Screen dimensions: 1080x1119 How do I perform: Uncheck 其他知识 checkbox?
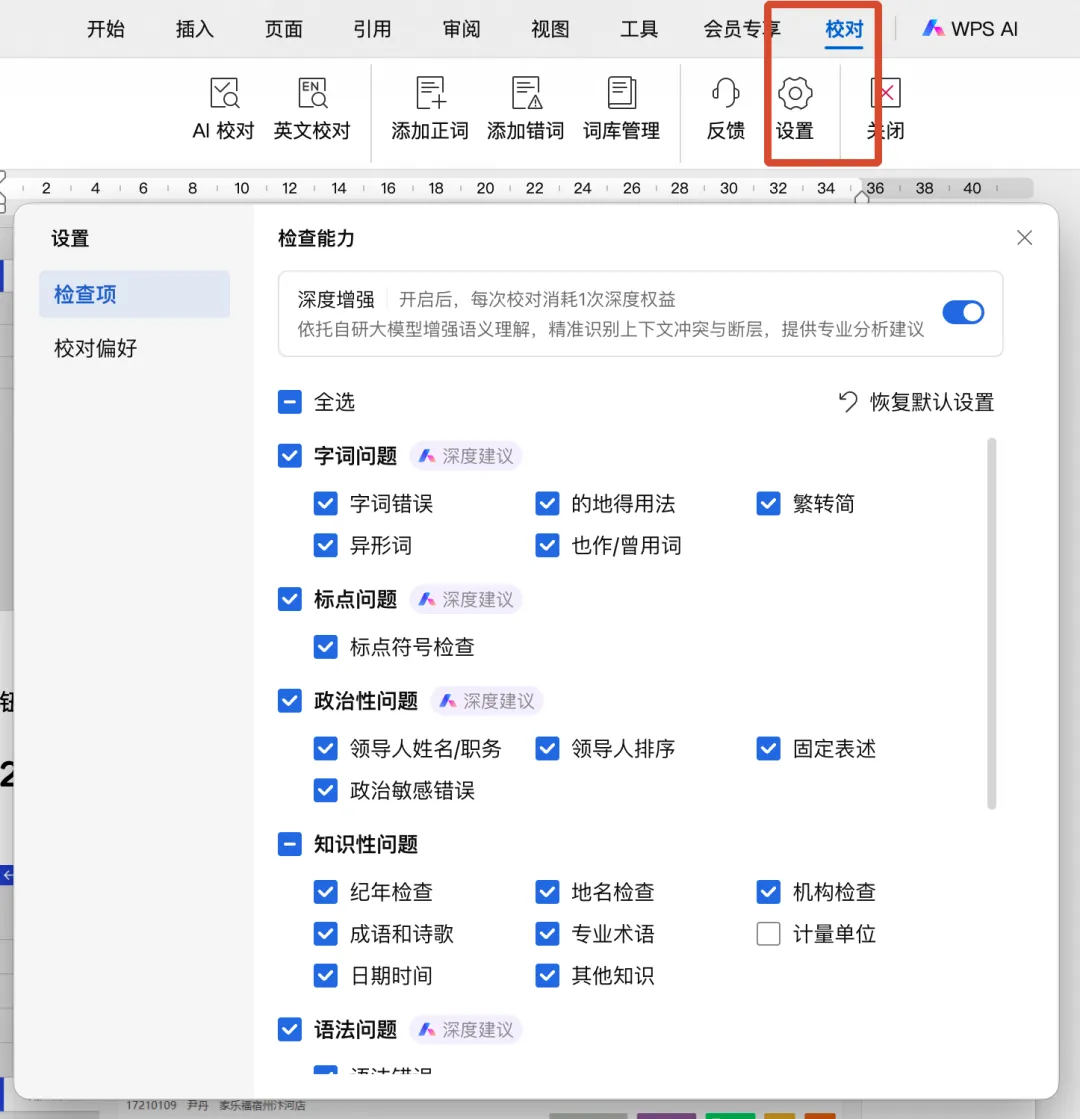pyautogui.click(x=547, y=976)
